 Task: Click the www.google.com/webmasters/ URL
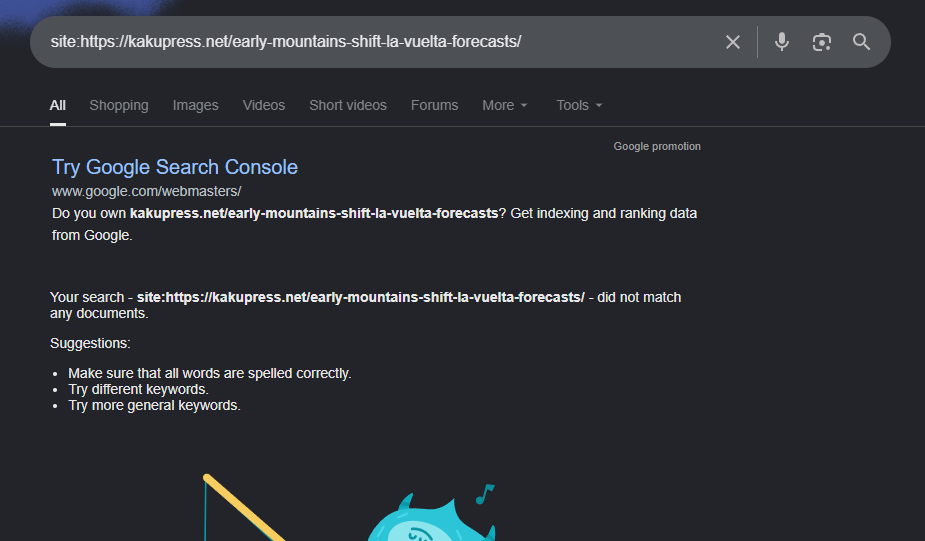click(x=146, y=192)
